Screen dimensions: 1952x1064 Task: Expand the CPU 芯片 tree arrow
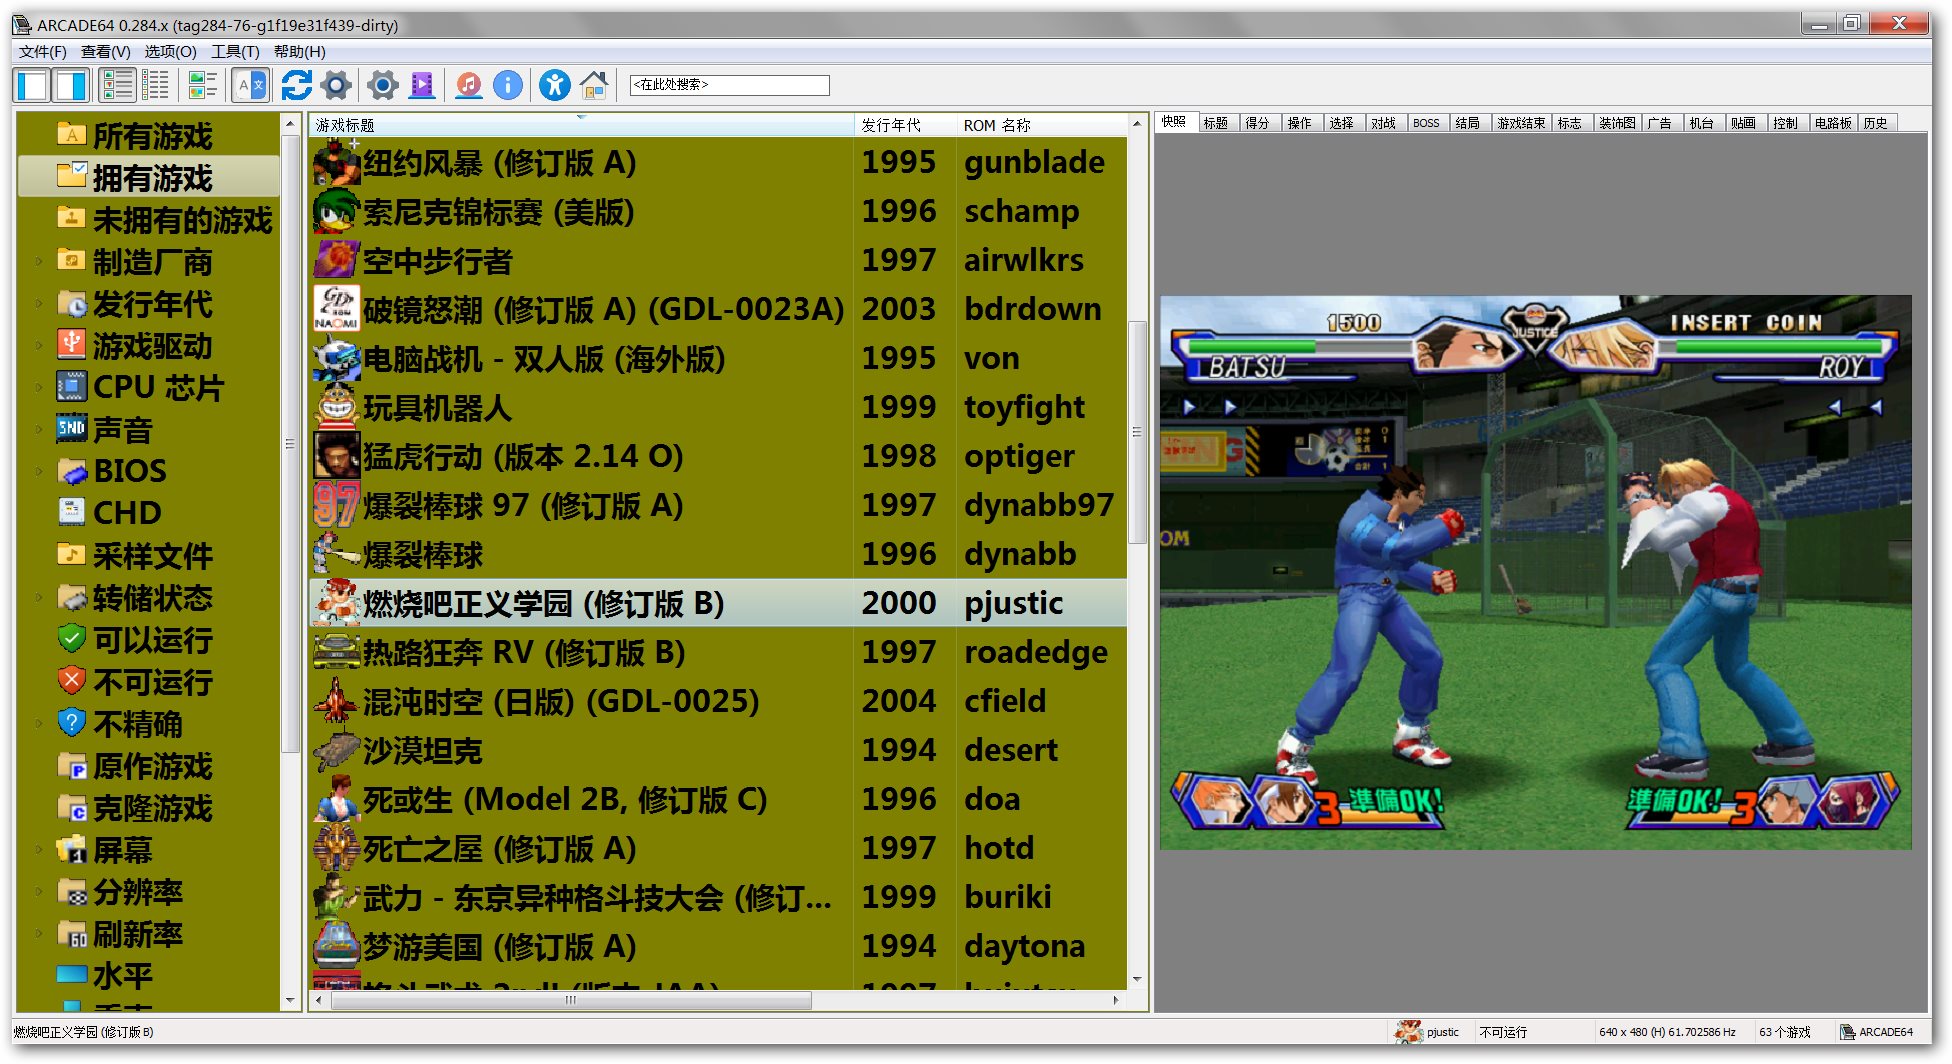point(39,388)
